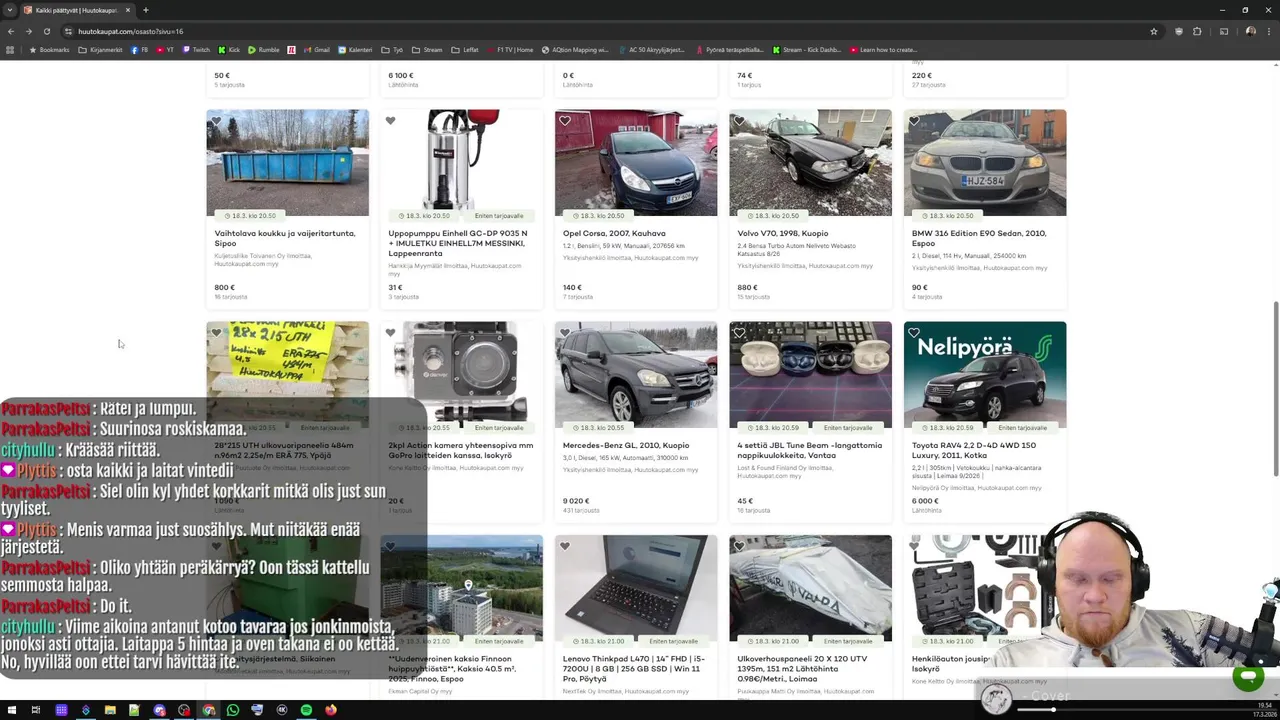Viewport: 1280px width, 720px height.
Task: Toggle heart on the BMW 316 Edition listing
Action: 914,121
